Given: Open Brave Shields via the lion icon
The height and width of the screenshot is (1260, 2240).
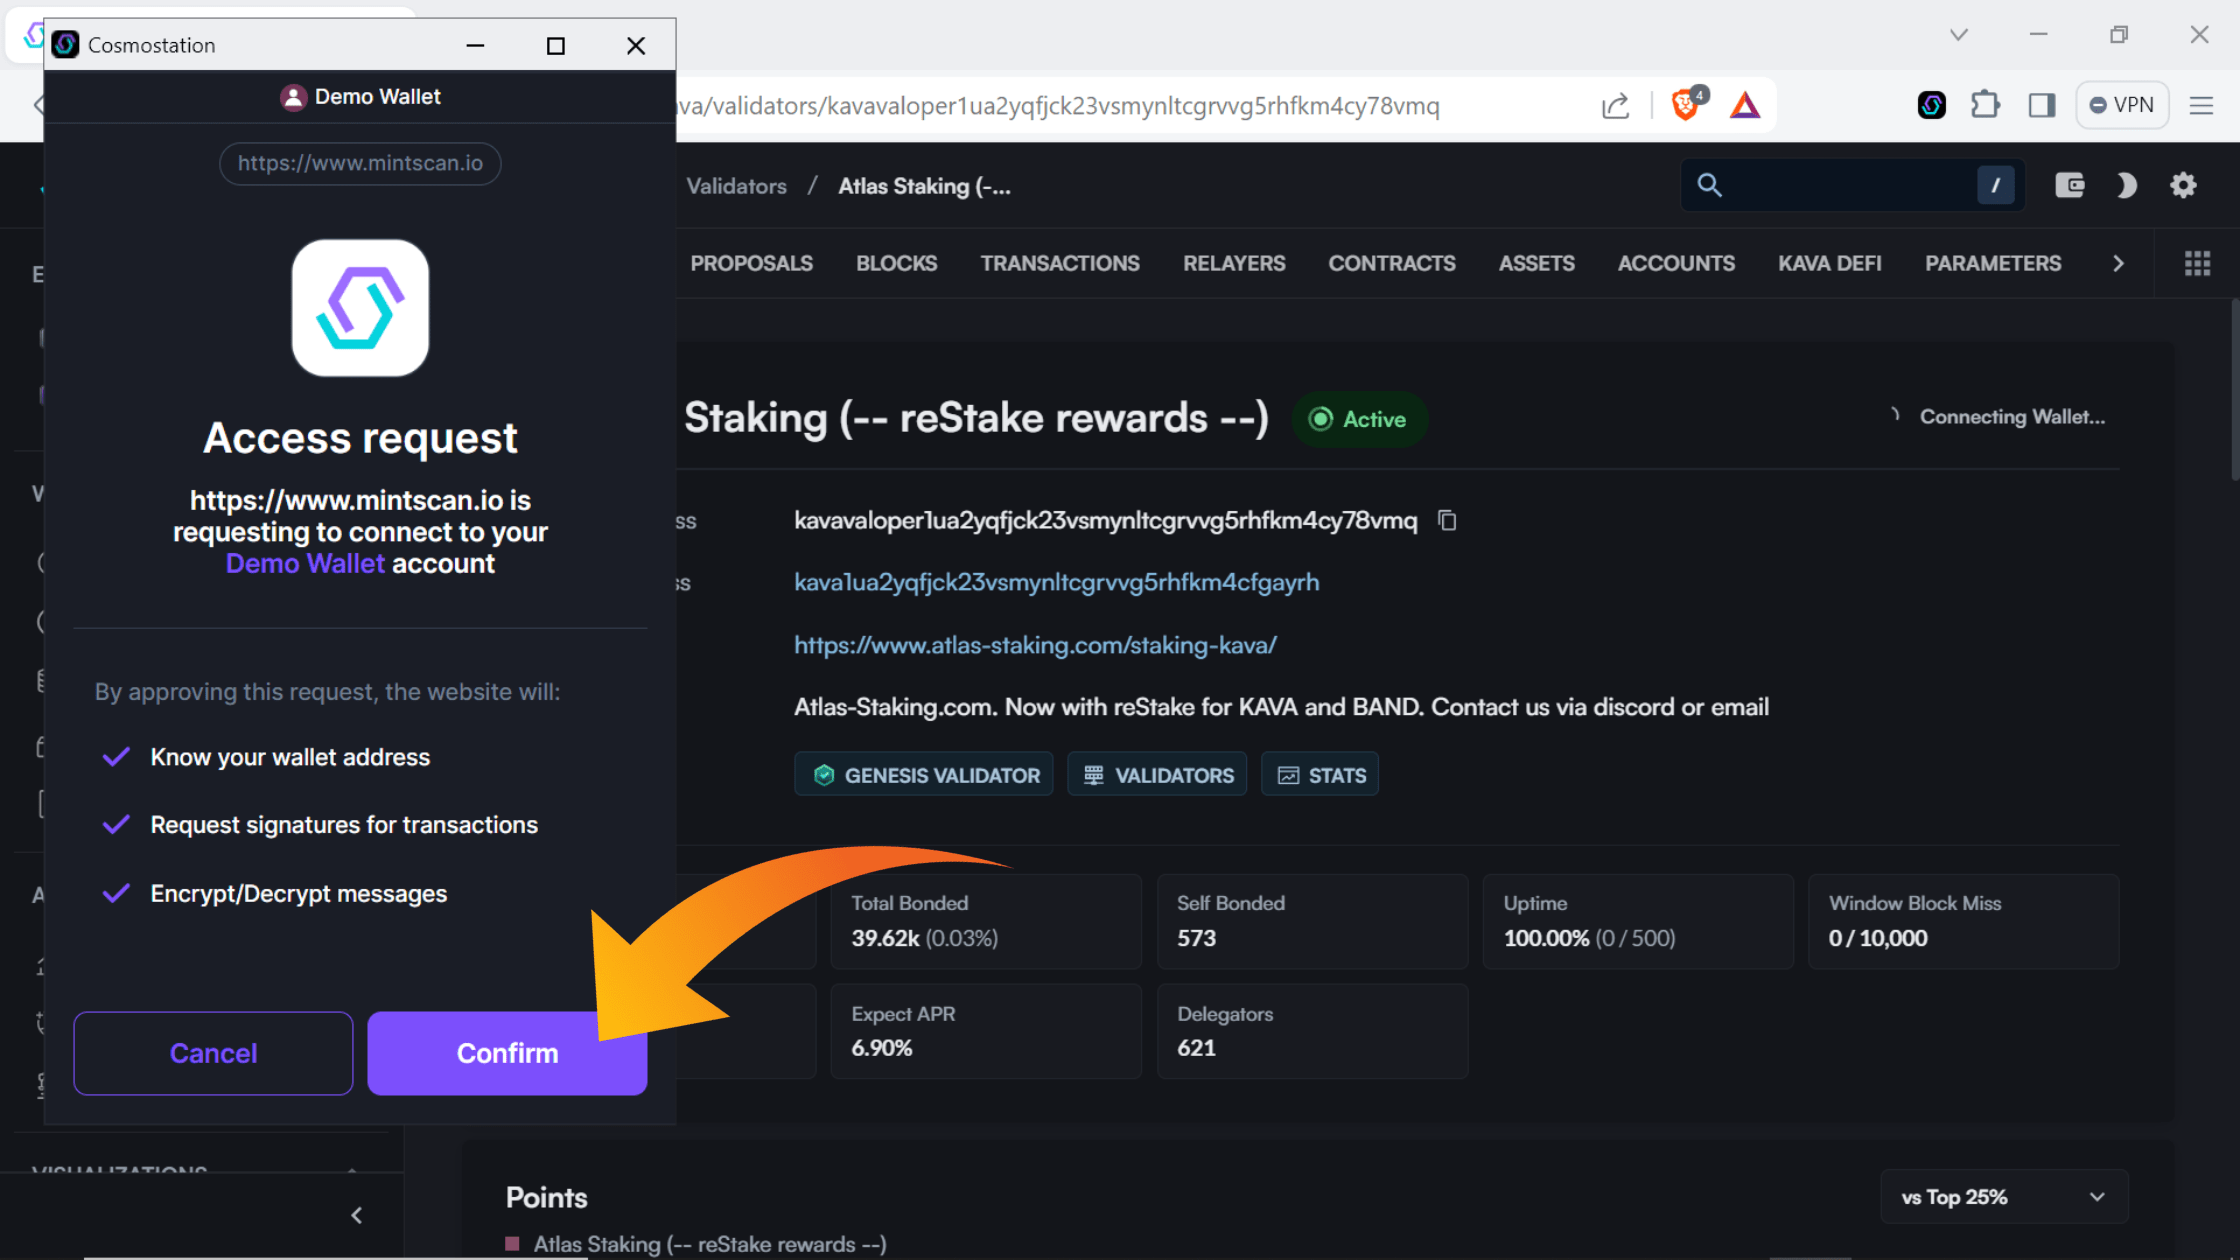Looking at the screenshot, I should pyautogui.click(x=1687, y=104).
